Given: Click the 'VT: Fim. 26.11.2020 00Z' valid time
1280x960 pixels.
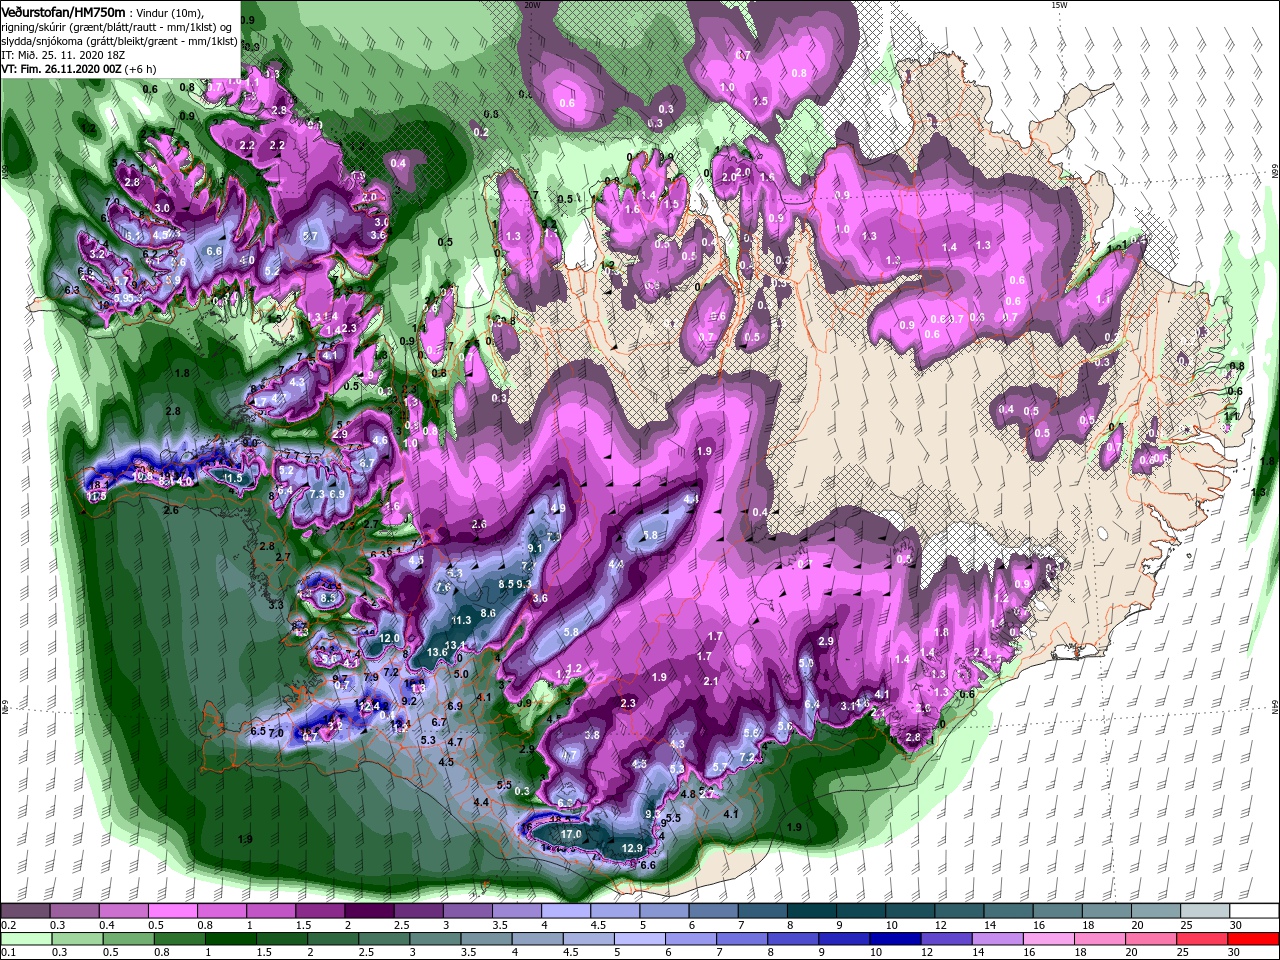Looking at the screenshot, I should [62, 70].
